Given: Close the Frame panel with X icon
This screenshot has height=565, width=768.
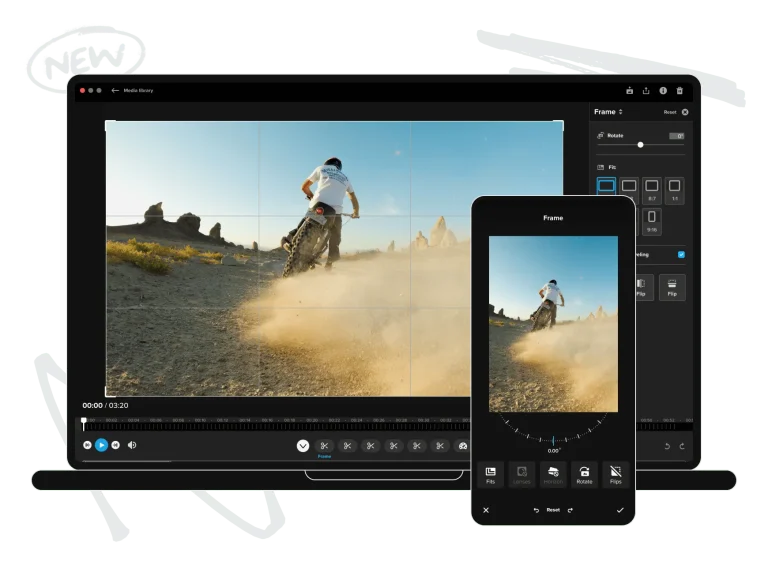Looking at the screenshot, I should [x=685, y=112].
